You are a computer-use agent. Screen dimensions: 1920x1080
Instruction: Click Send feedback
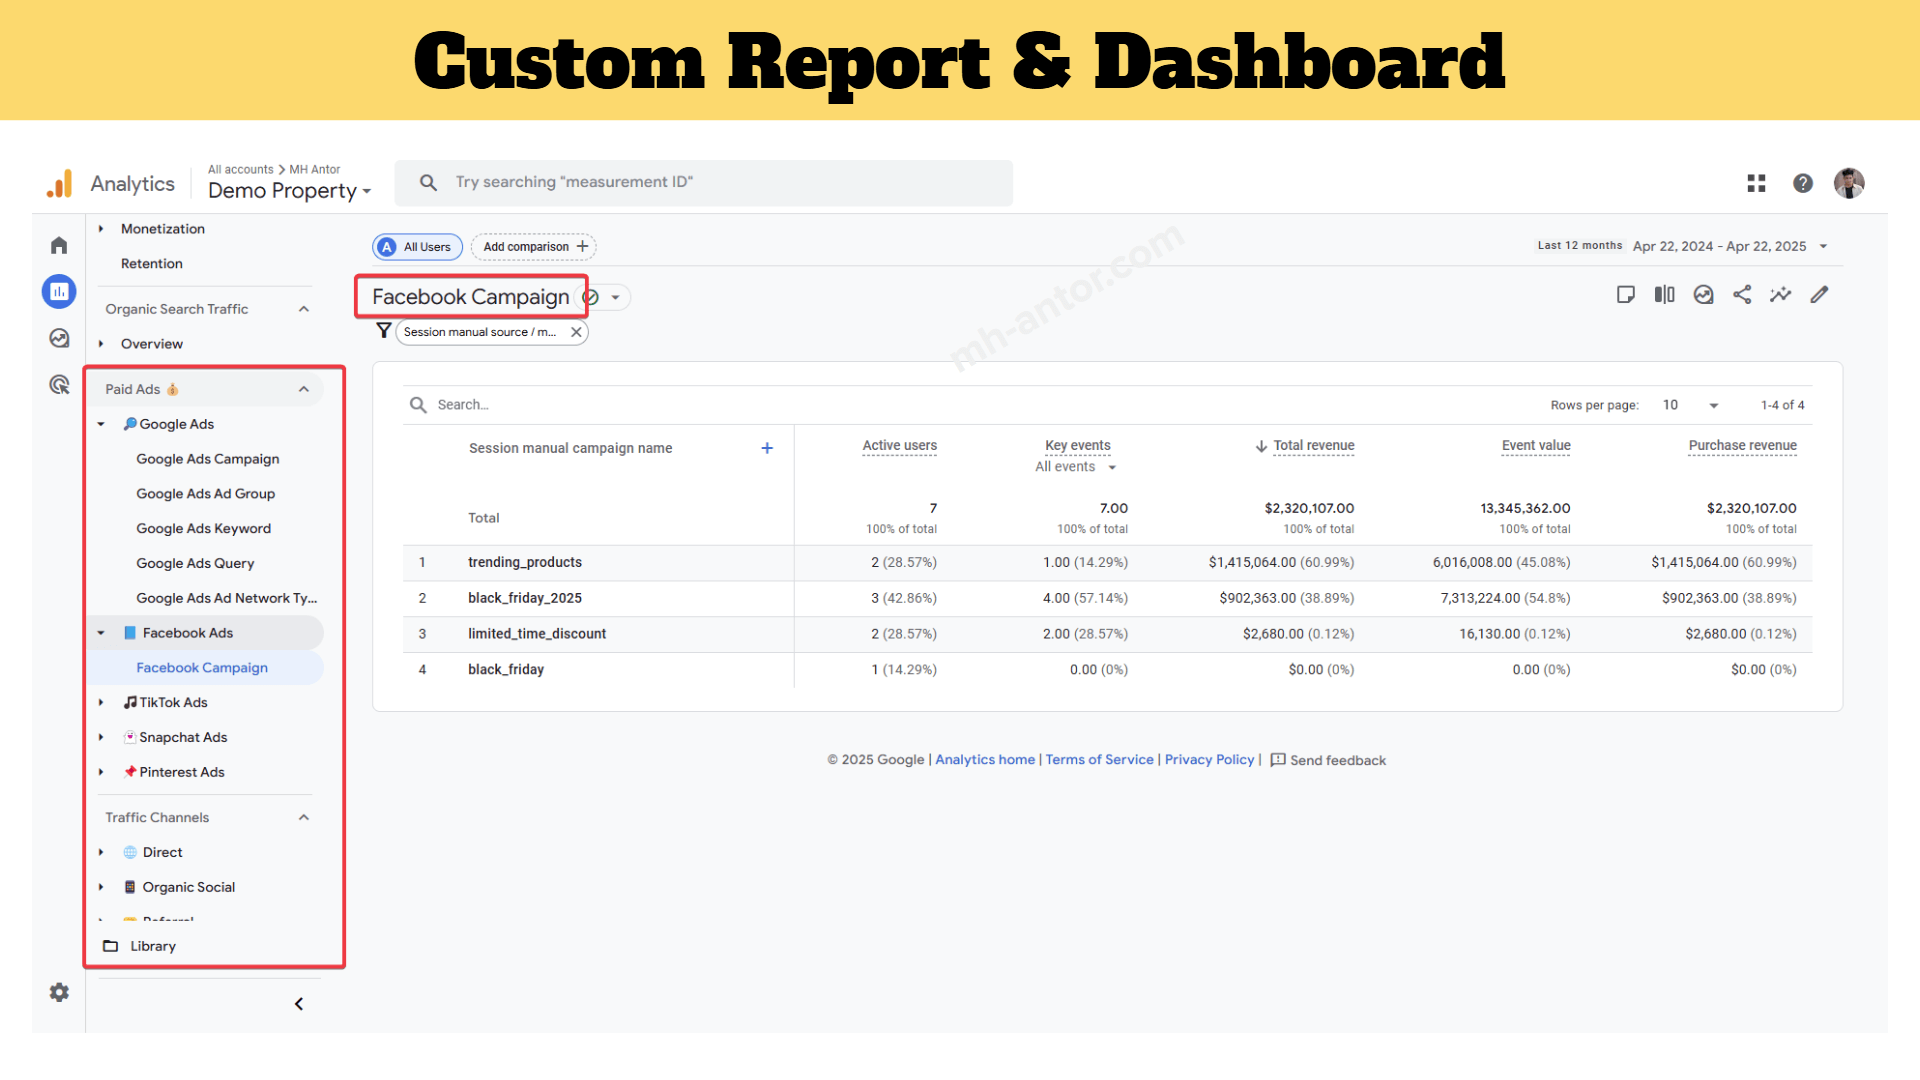[1328, 760]
